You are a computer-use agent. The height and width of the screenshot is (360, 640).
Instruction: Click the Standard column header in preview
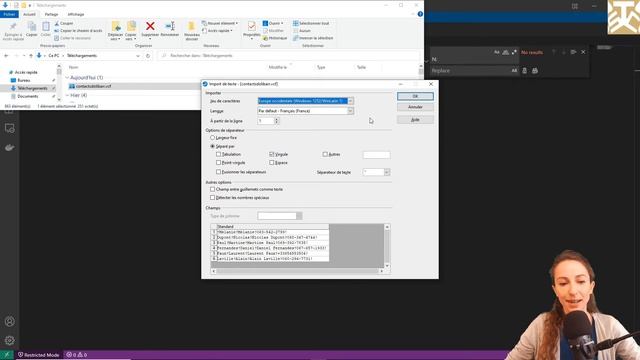[272, 227]
